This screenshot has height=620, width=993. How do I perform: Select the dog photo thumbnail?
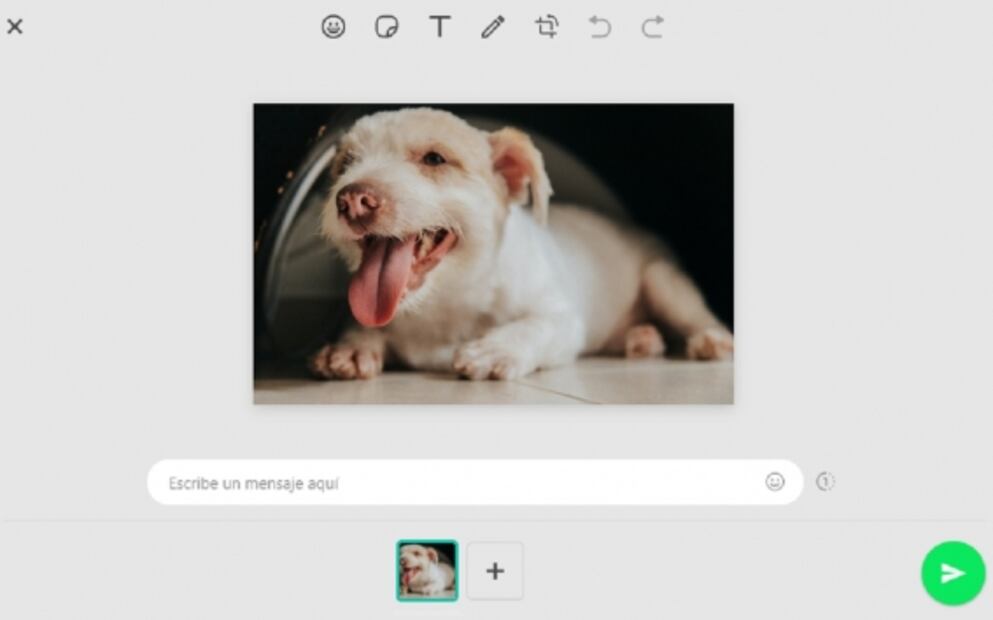[427, 571]
